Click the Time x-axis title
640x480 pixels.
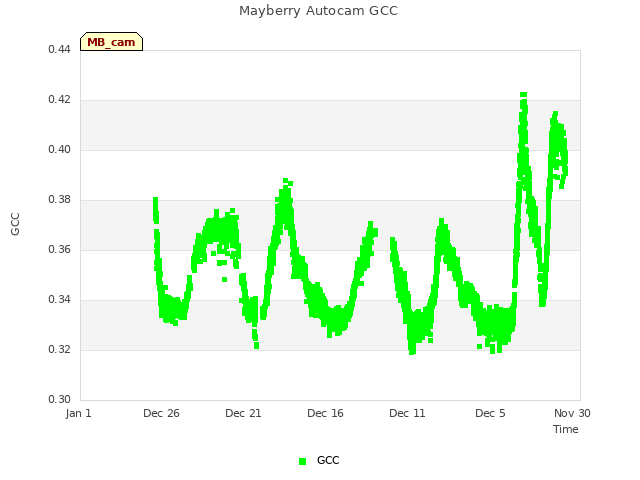566,429
